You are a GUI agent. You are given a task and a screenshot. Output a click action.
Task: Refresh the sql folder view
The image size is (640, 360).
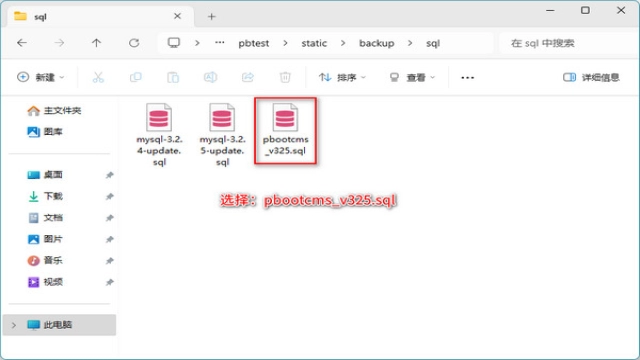[x=134, y=43]
